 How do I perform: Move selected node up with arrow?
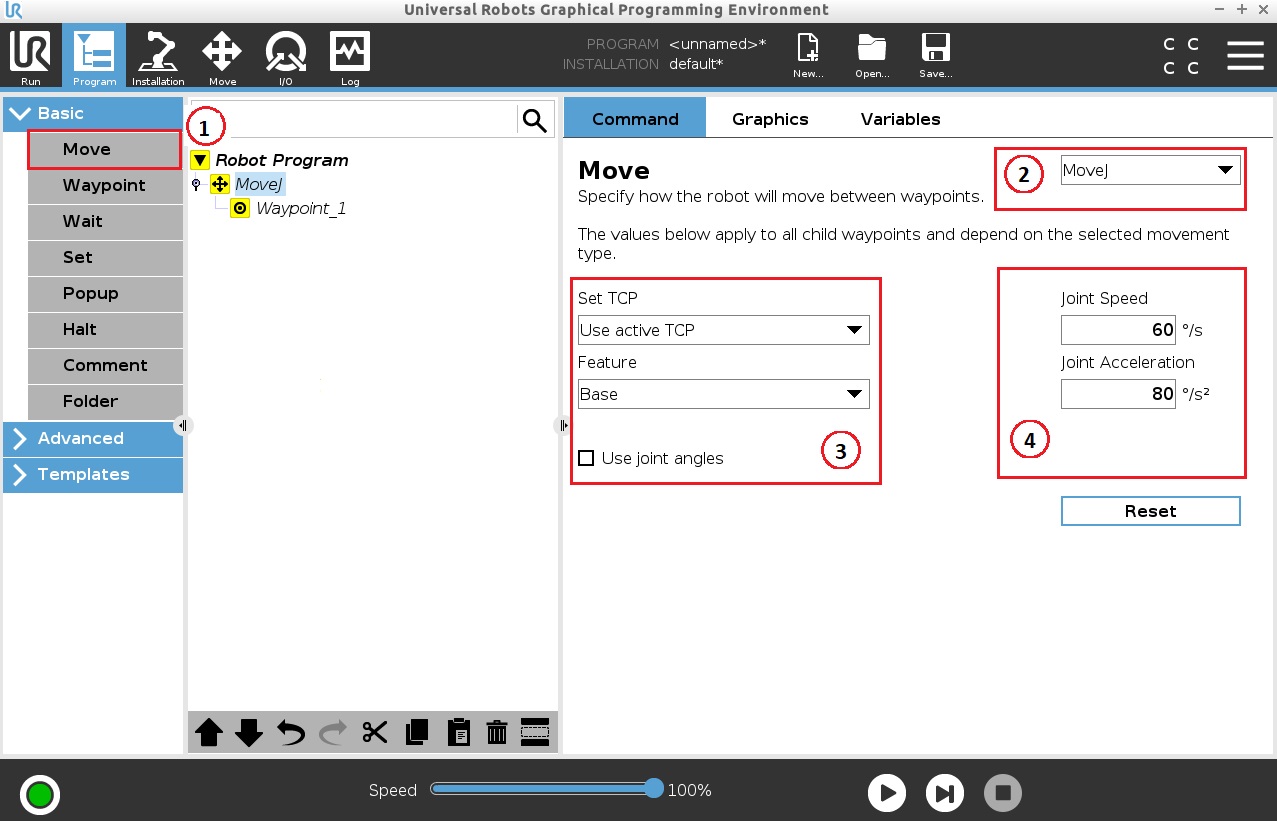coord(209,733)
